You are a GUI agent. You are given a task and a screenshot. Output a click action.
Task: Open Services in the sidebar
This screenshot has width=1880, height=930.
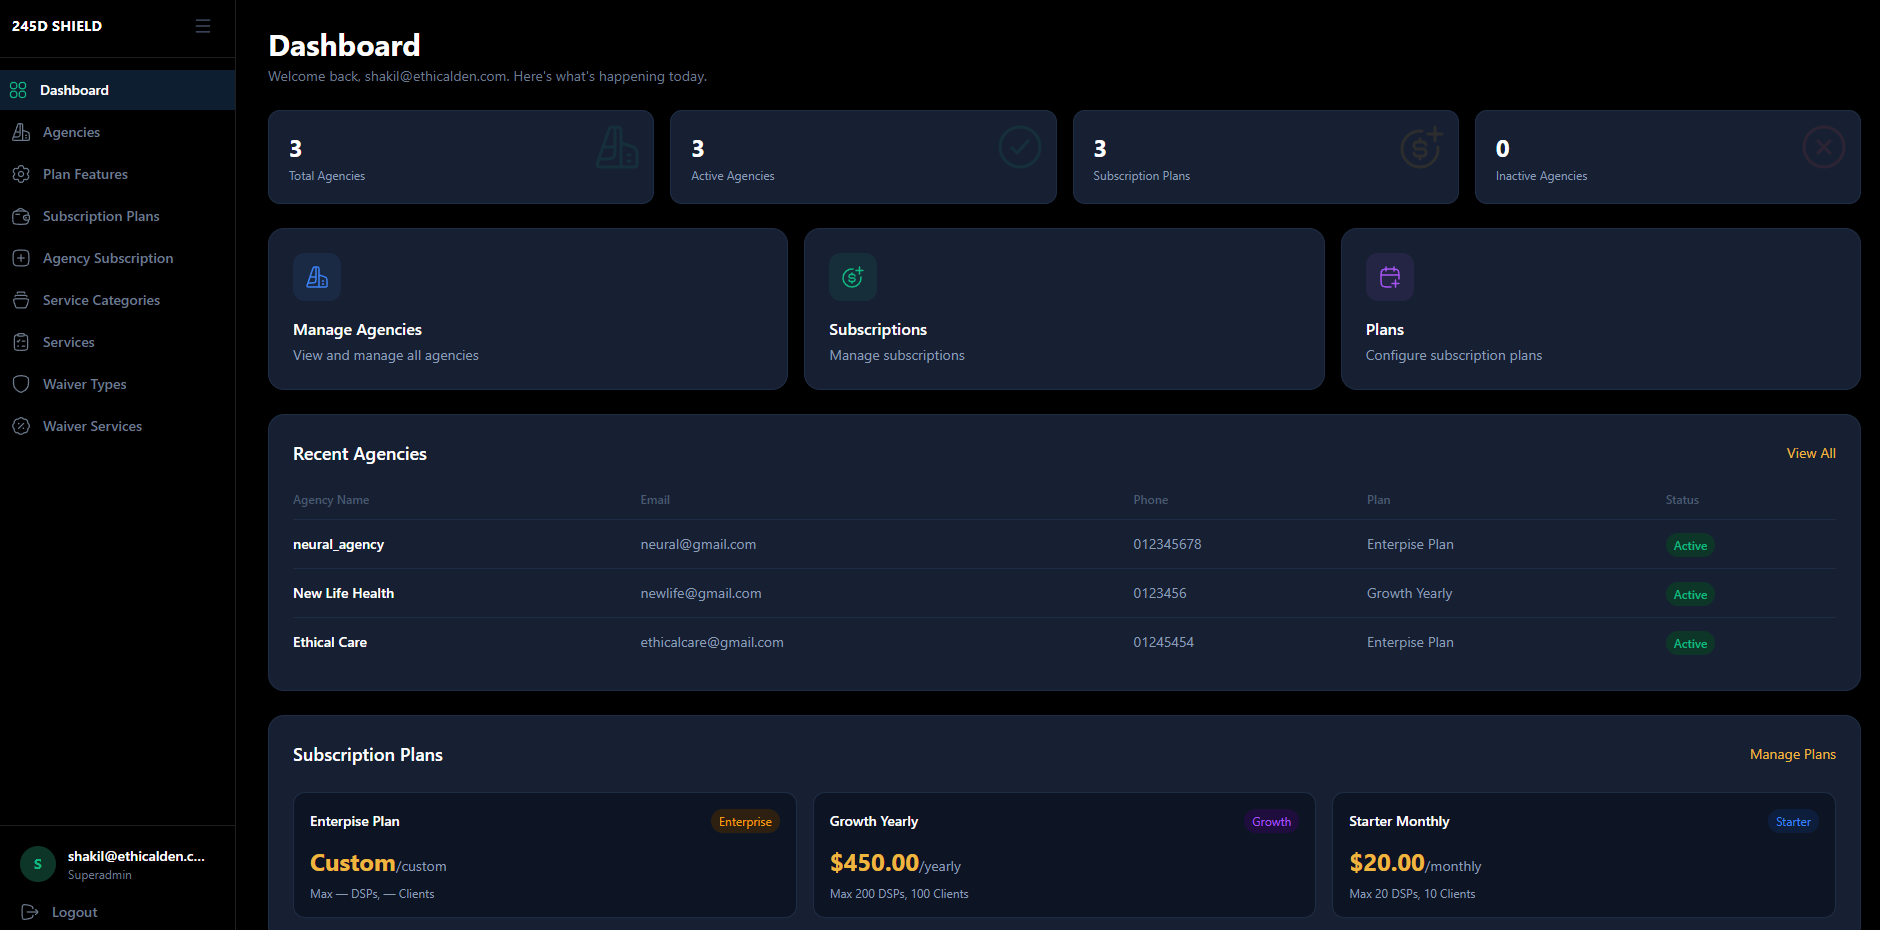click(118, 342)
